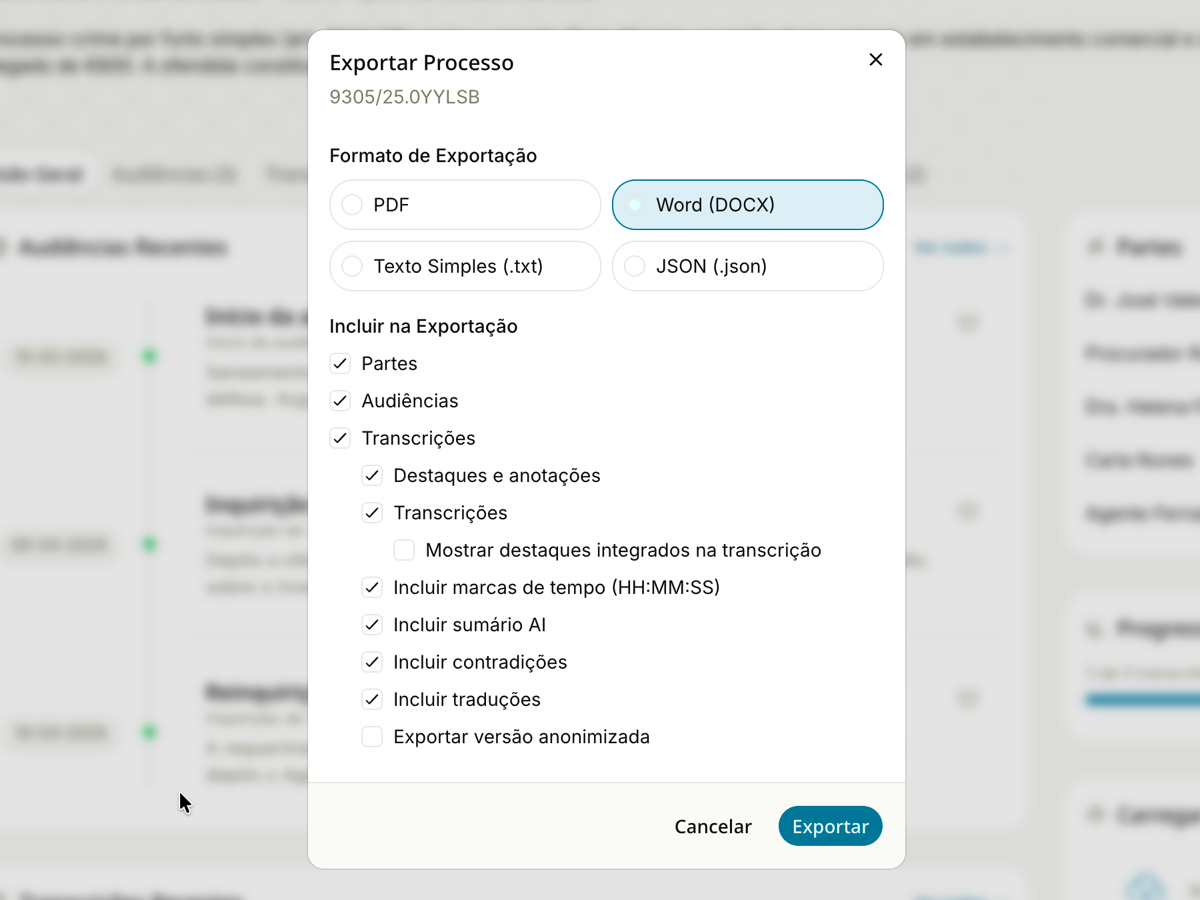This screenshot has width=1200, height=900.
Task: Select the PDF export format
Action: (465, 205)
